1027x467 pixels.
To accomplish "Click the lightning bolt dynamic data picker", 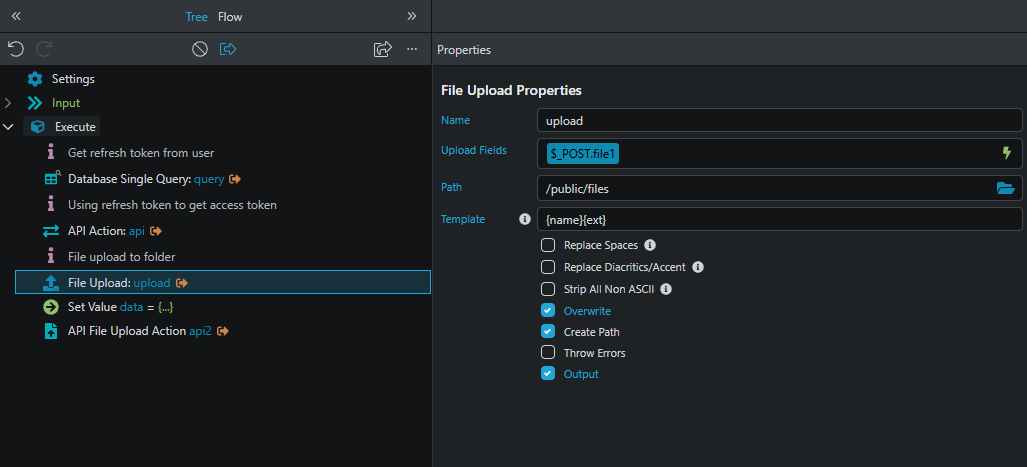I will pos(1006,153).
